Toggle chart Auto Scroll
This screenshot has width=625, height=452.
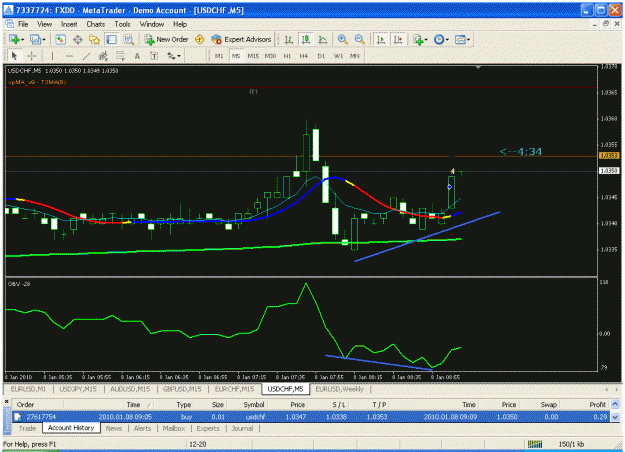click(381, 39)
